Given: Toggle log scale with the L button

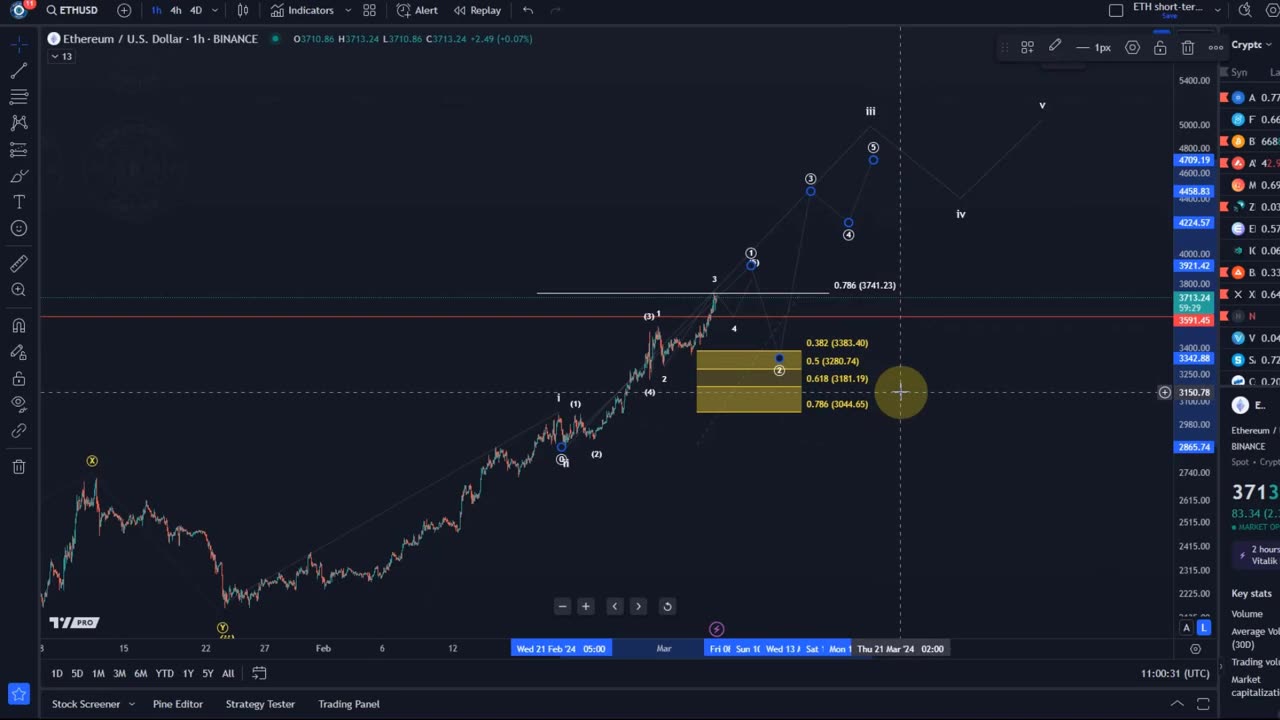Looking at the screenshot, I should point(1204,627).
